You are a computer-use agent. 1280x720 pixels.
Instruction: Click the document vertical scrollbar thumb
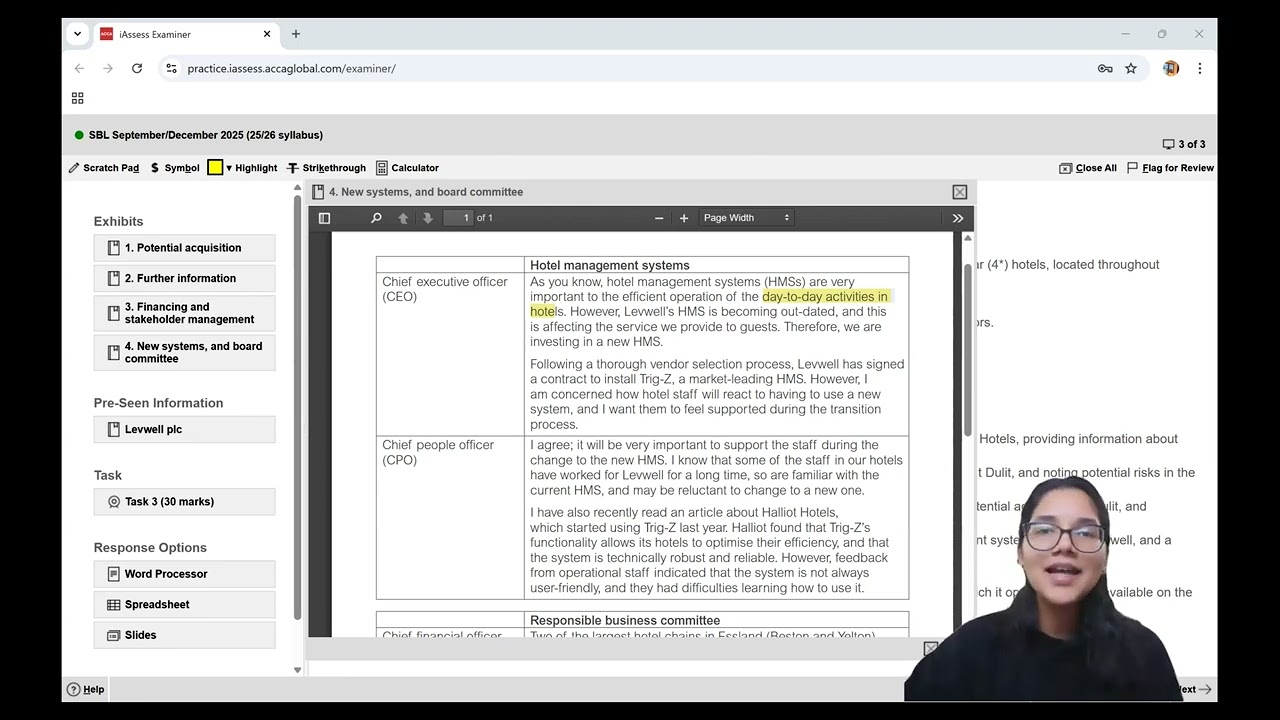(x=967, y=349)
